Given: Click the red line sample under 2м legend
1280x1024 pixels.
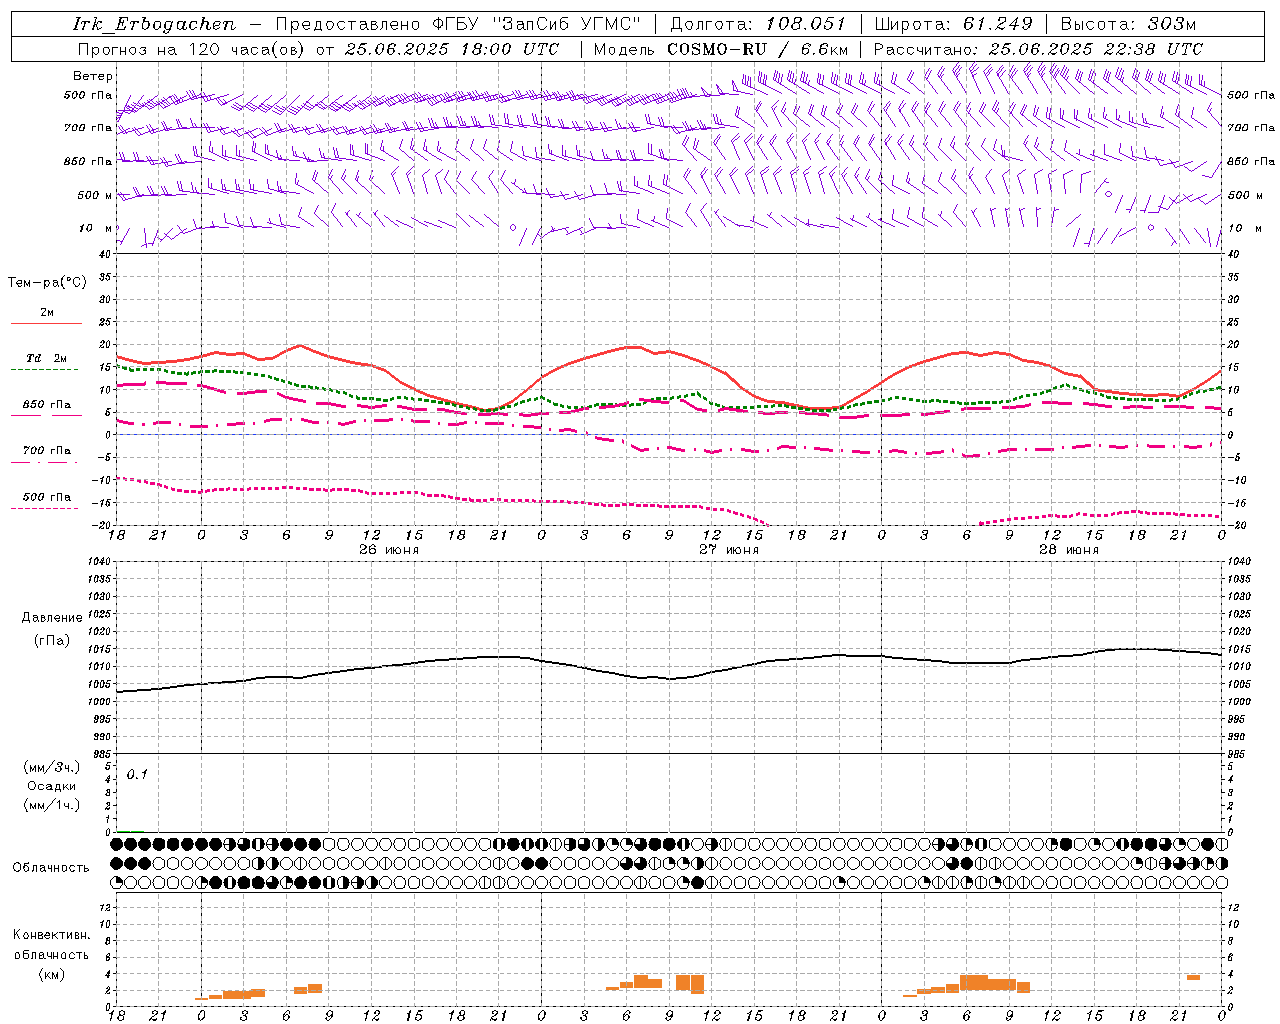Looking at the screenshot, I should (46, 324).
